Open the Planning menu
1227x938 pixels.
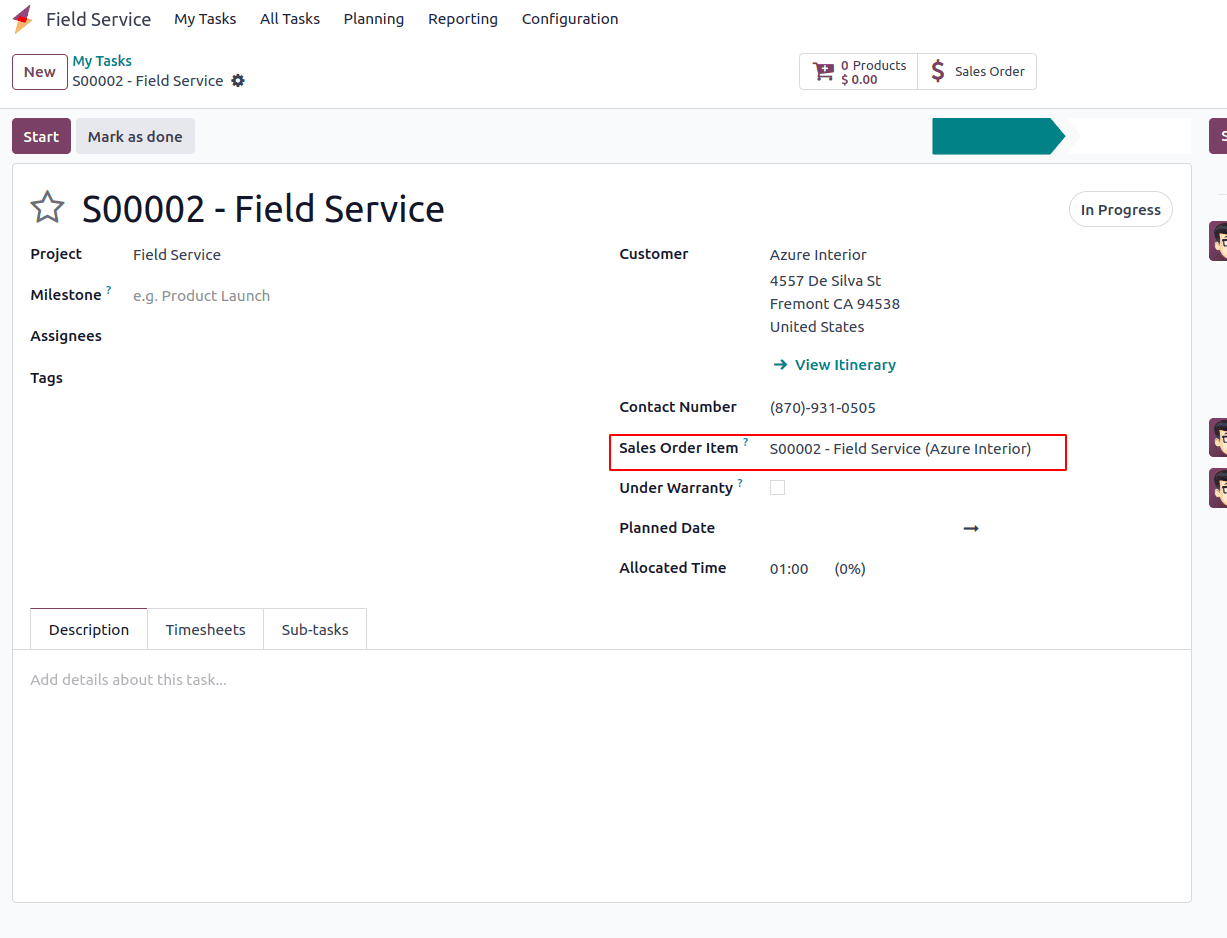373,19
